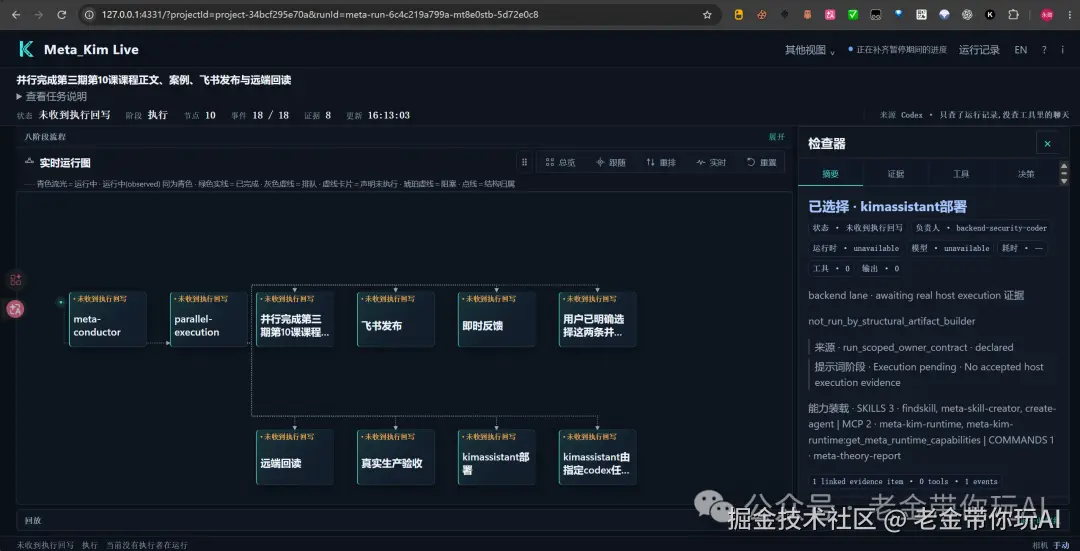The image size is (1080, 551).
Task: Click the 正在补齐暂停期间的进度 status indicator
Action: (x=897, y=50)
